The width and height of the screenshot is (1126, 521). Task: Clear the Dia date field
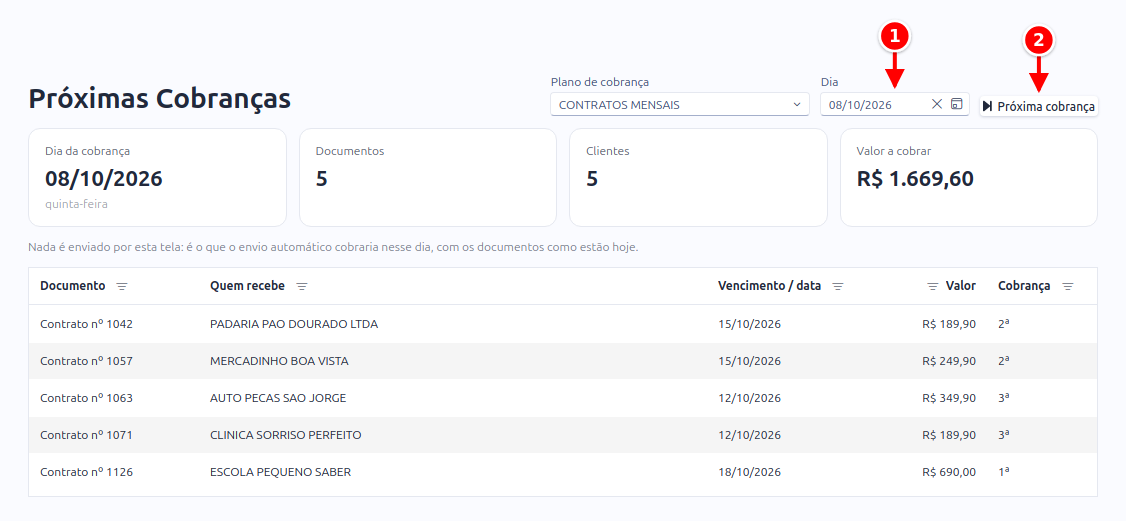tap(936, 105)
